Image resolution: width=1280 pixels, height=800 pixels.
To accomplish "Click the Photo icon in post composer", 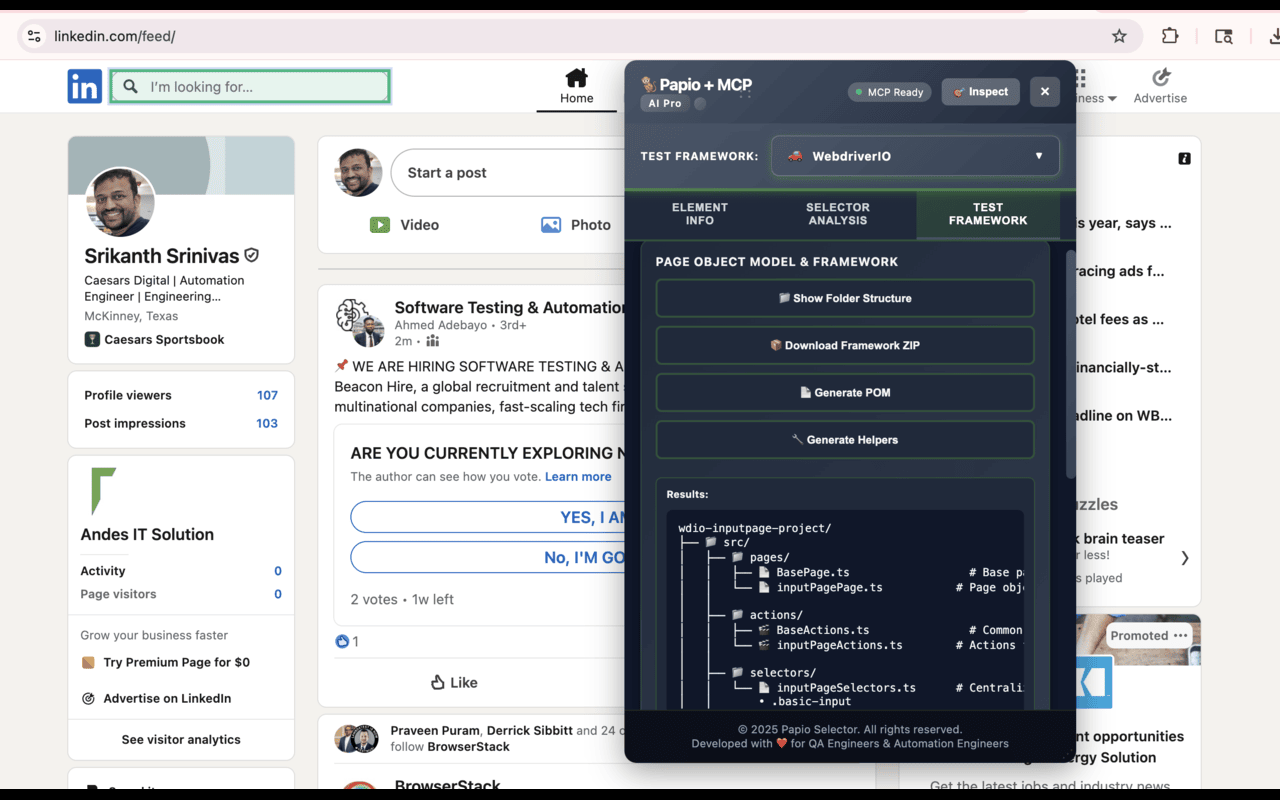I will 551,225.
